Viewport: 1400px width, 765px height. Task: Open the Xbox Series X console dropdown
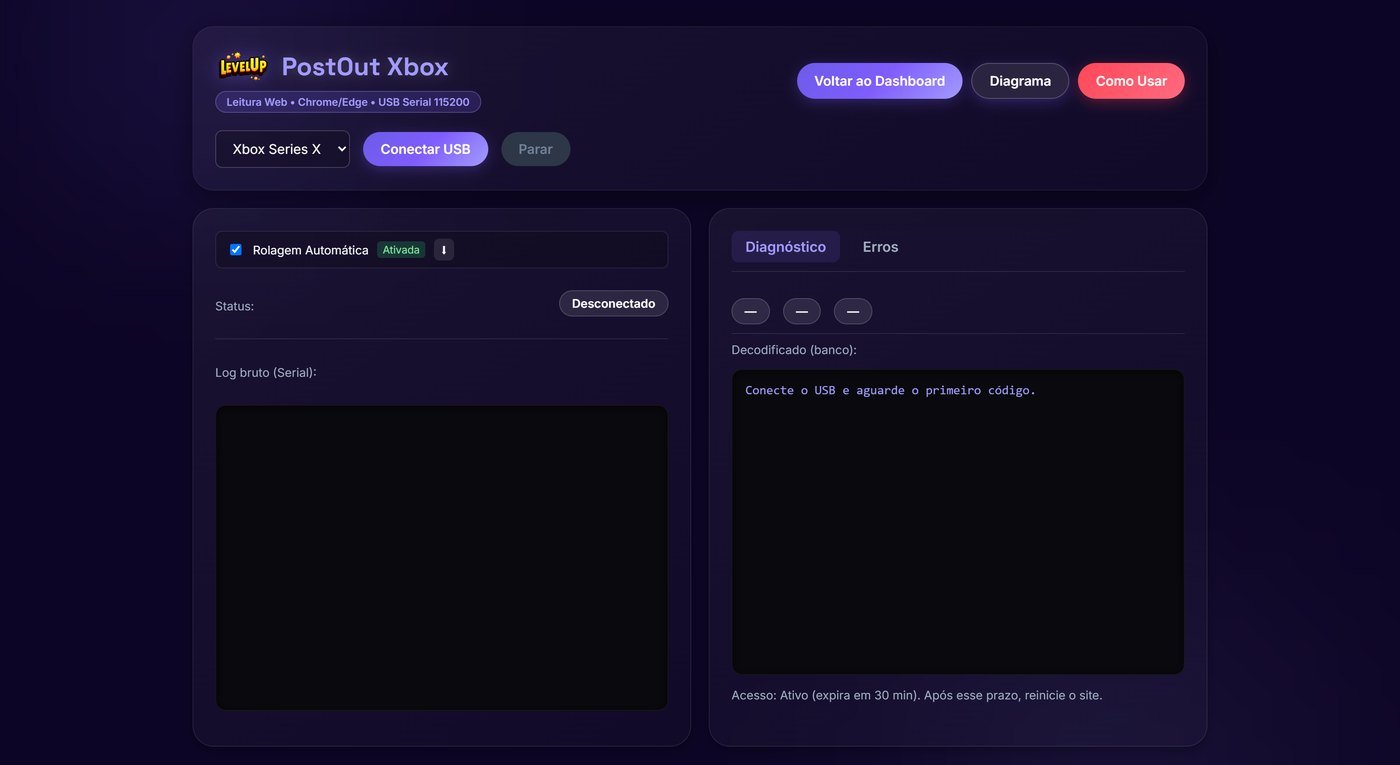coord(282,149)
